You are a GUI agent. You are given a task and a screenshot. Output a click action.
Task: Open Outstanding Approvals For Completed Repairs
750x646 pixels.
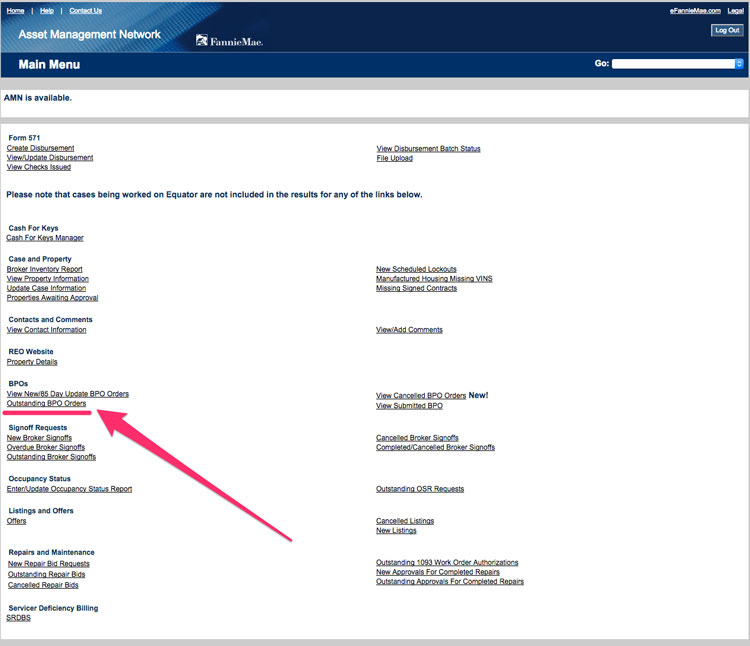pyautogui.click(x=450, y=582)
